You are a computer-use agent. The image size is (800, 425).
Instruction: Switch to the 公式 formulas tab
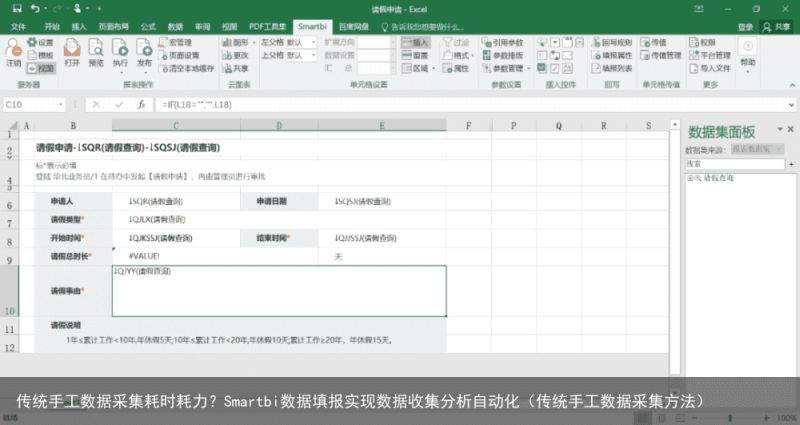[x=148, y=27]
